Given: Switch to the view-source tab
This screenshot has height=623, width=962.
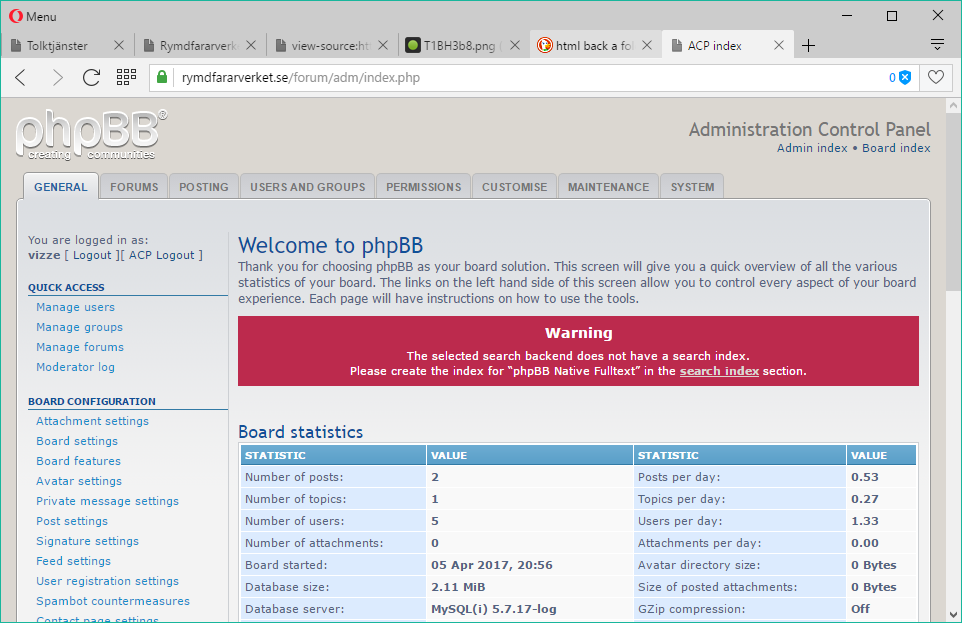Looking at the screenshot, I should pos(331,45).
